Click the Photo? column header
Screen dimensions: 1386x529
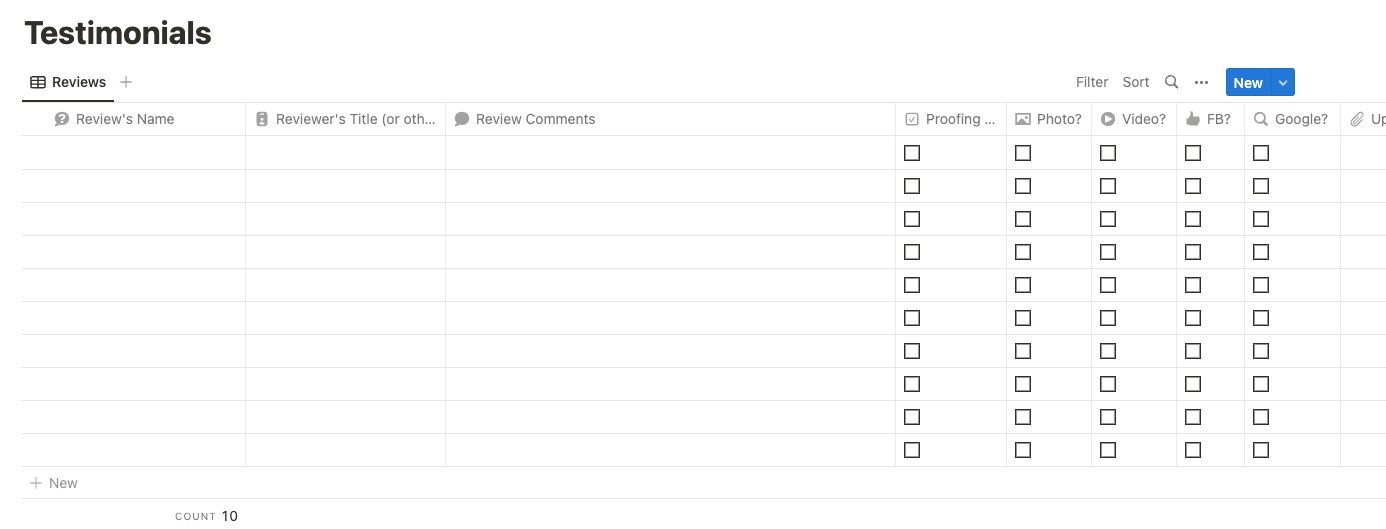pyautogui.click(x=1049, y=119)
